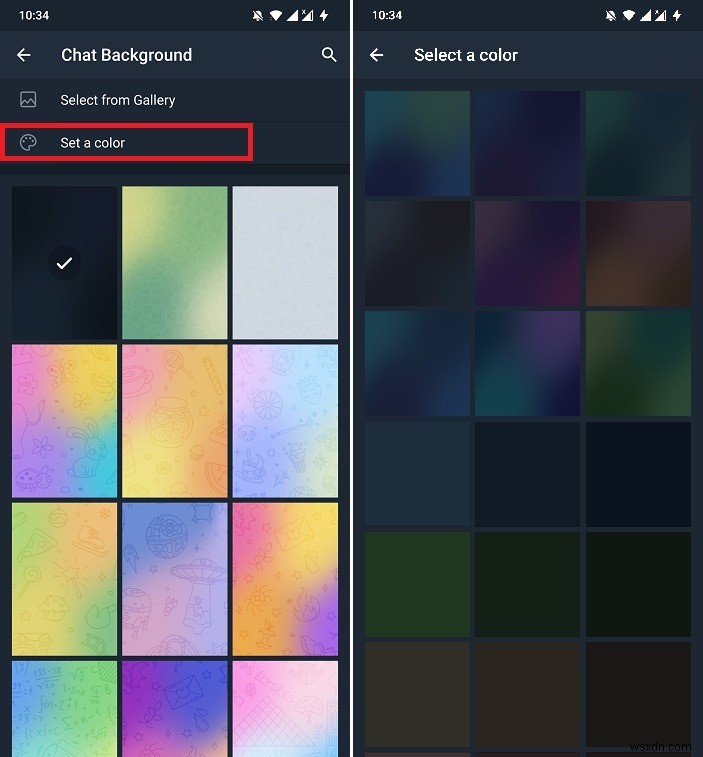Select teal-to-navy gradient color, third row left
703x757 pixels.
pyautogui.click(x=417, y=364)
